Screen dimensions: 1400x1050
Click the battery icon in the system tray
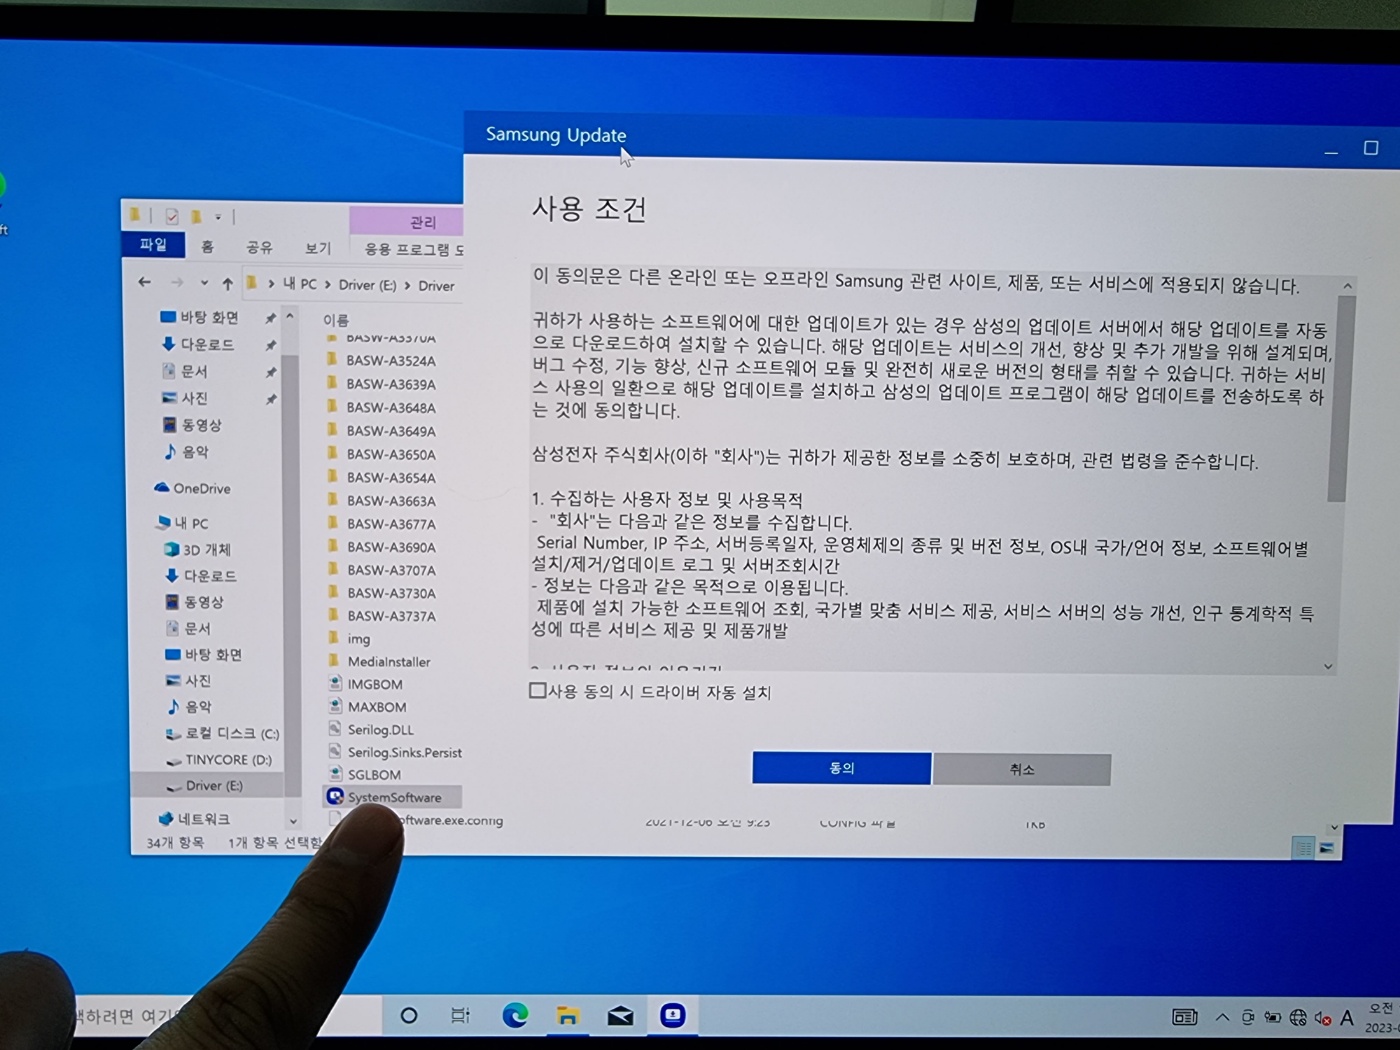1273,1018
